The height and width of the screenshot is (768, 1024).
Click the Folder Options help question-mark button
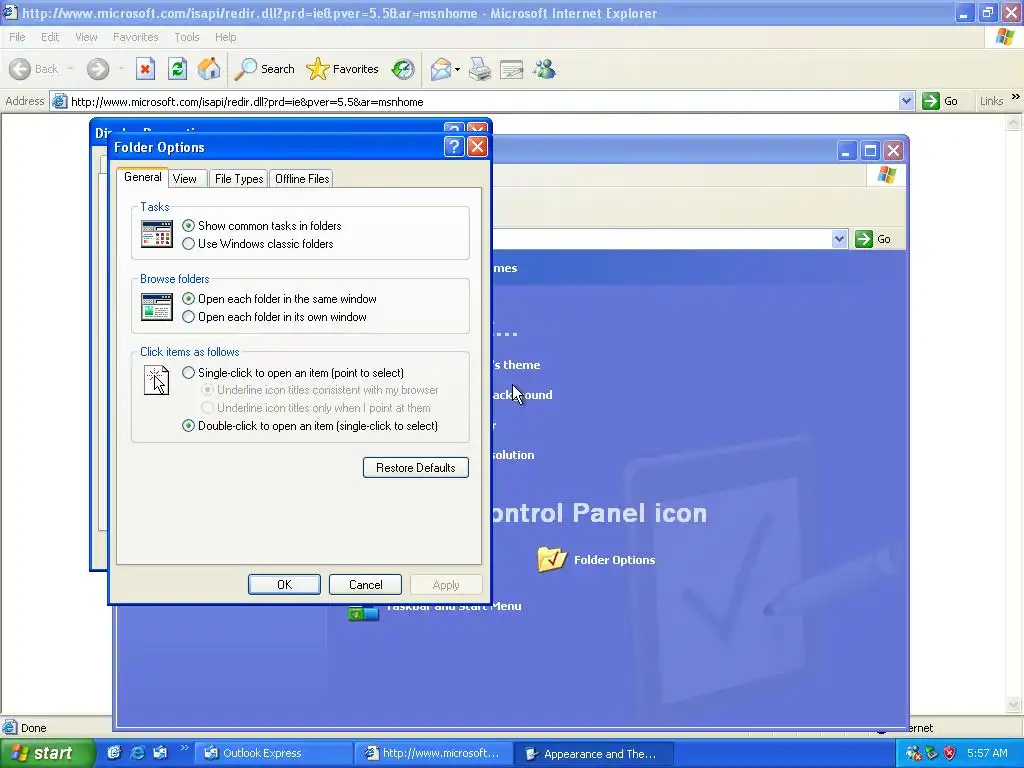pyautogui.click(x=454, y=147)
